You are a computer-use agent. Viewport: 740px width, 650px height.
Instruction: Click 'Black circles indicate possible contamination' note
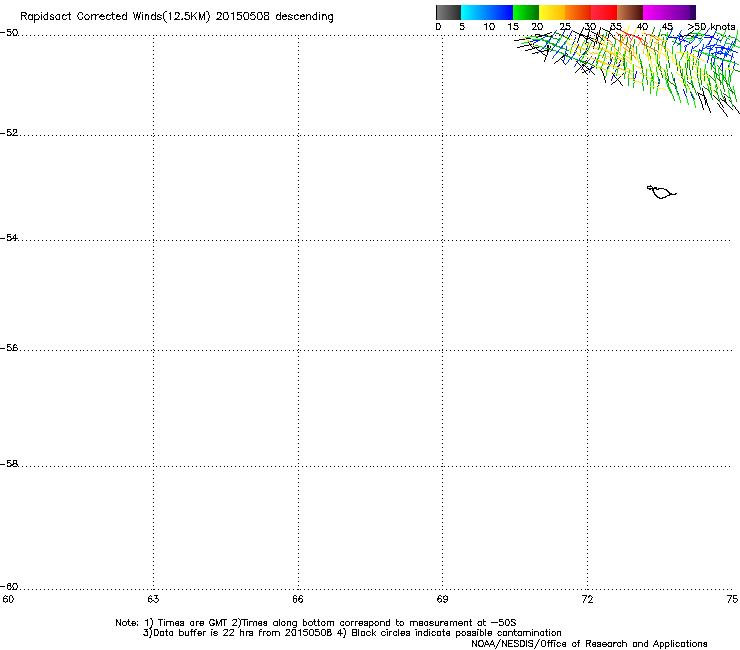pos(456,633)
